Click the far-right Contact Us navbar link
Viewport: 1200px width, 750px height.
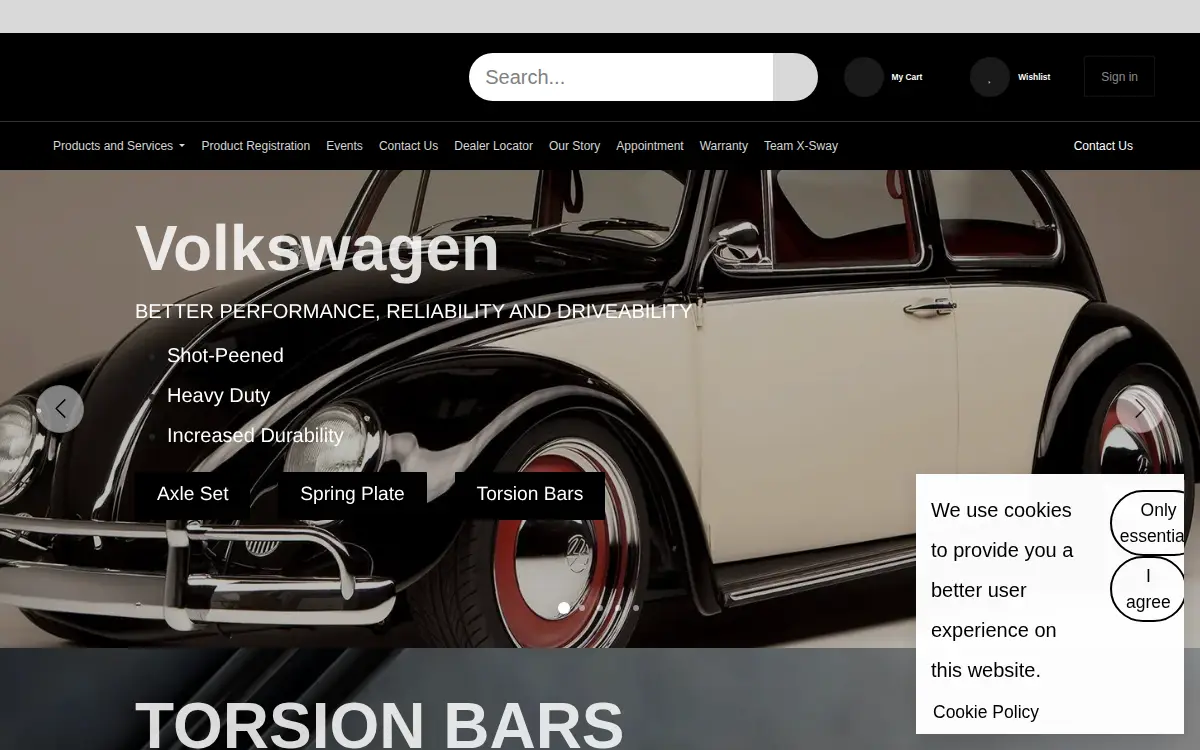click(1103, 146)
